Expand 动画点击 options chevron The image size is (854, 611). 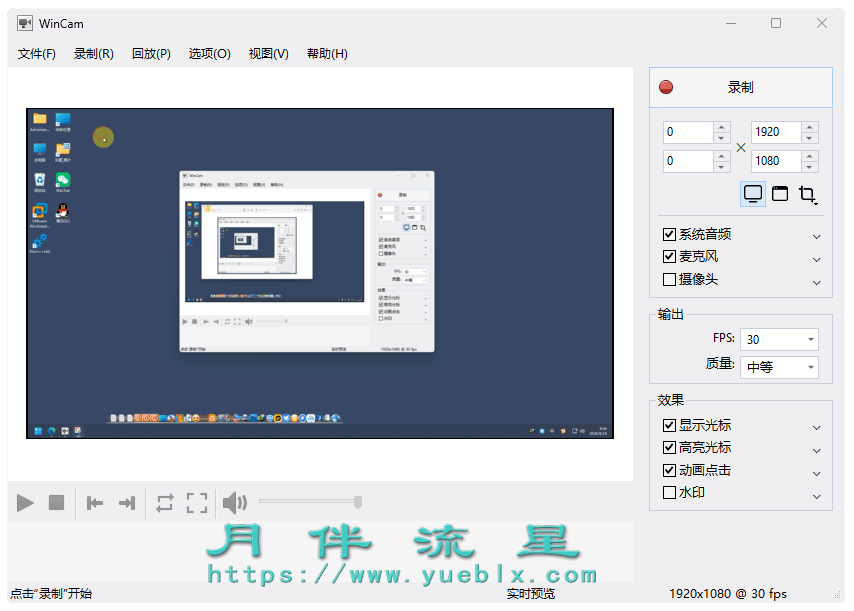[816, 474]
